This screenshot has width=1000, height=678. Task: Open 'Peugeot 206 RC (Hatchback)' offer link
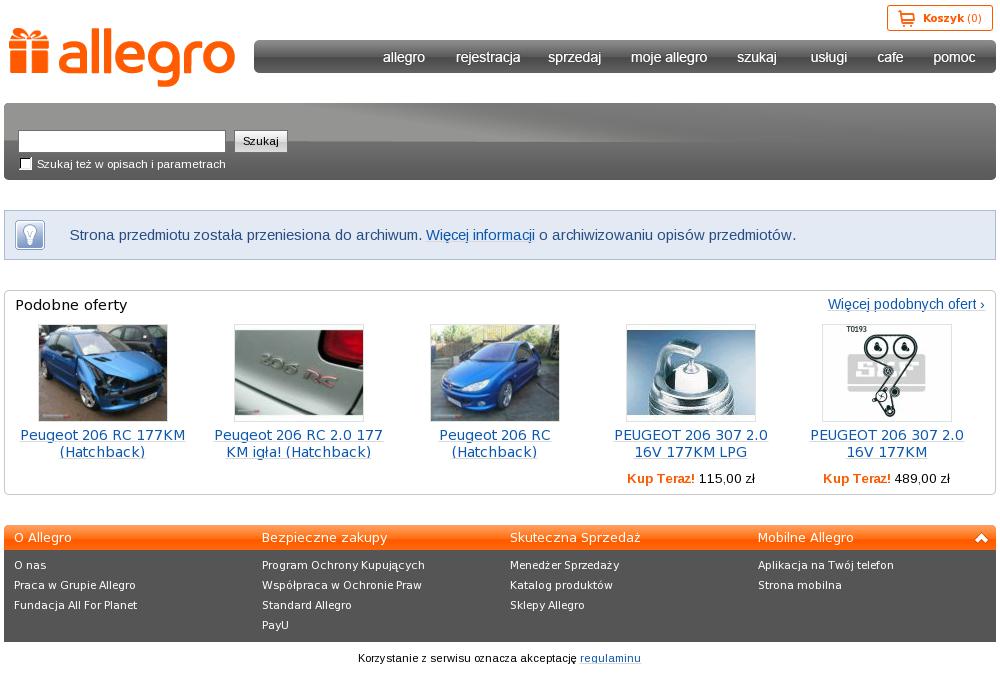495,443
